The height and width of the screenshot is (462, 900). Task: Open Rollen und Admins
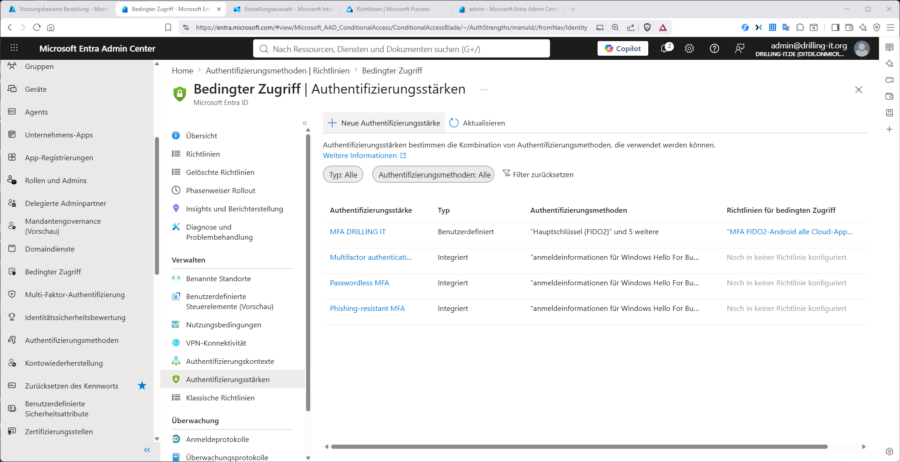click(x=56, y=180)
